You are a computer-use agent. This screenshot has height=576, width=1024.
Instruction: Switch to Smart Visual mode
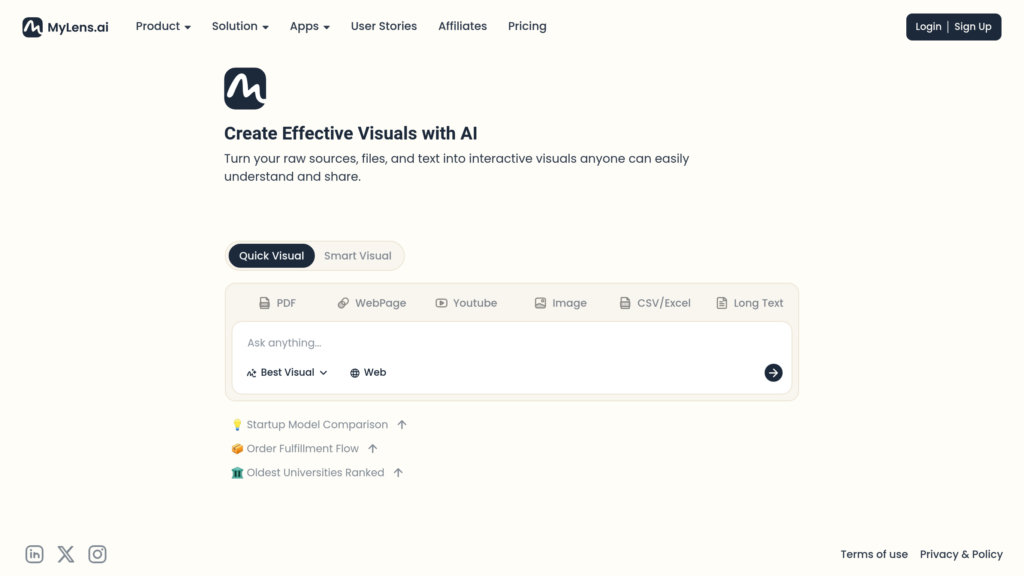coord(358,256)
